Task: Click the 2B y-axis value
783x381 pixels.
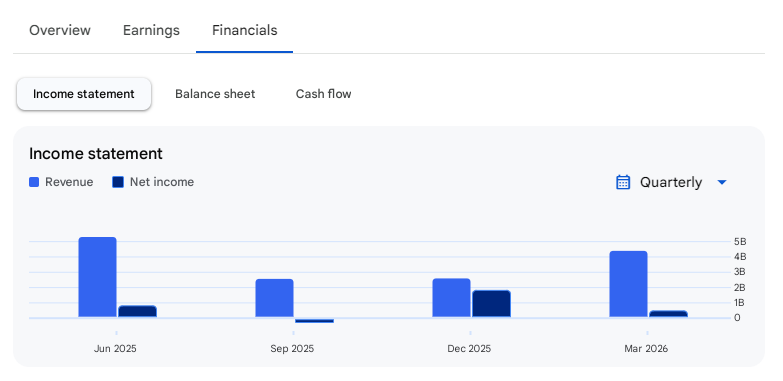Action: tap(740, 288)
